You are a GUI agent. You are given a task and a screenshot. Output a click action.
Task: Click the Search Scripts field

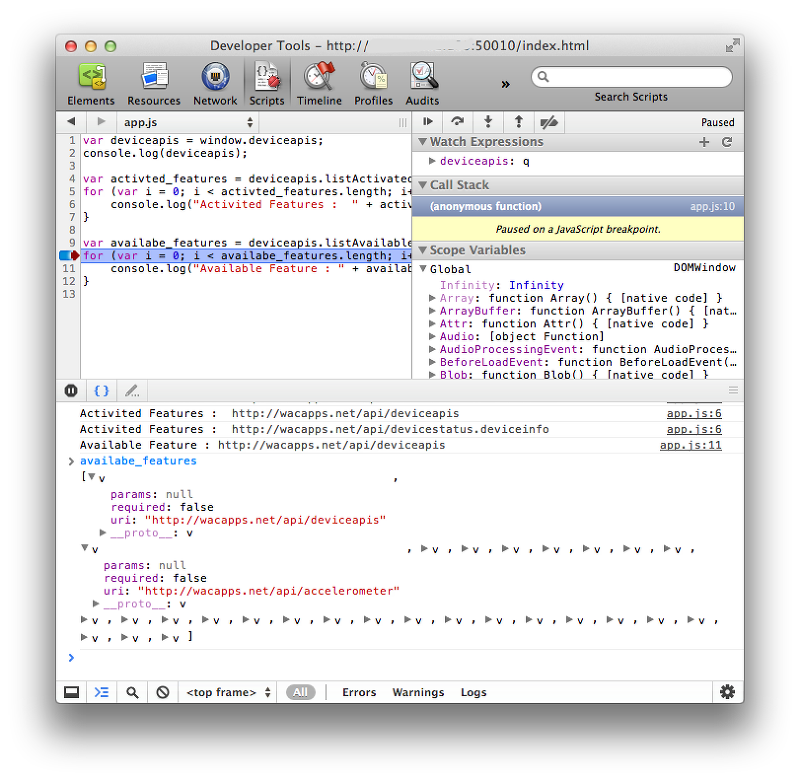point(632,77)
